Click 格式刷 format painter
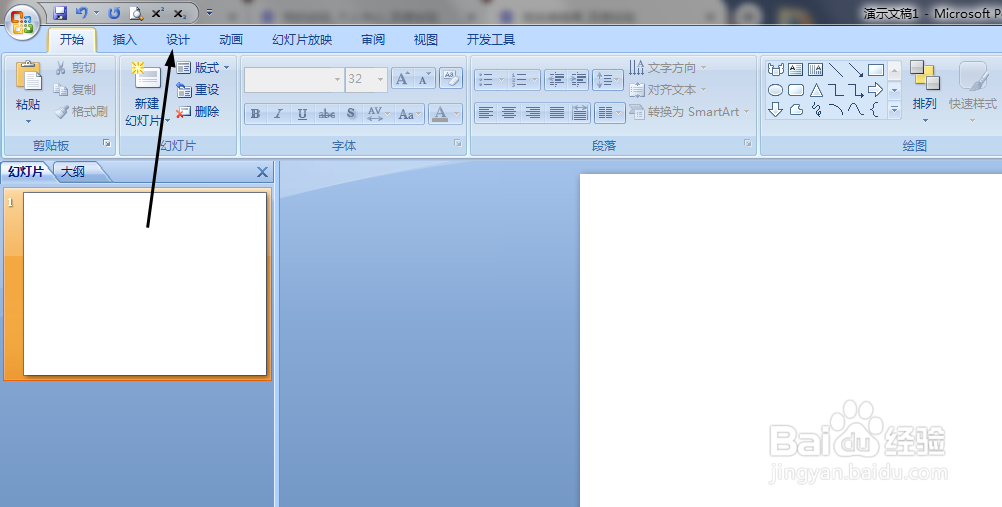 (81, 112)
